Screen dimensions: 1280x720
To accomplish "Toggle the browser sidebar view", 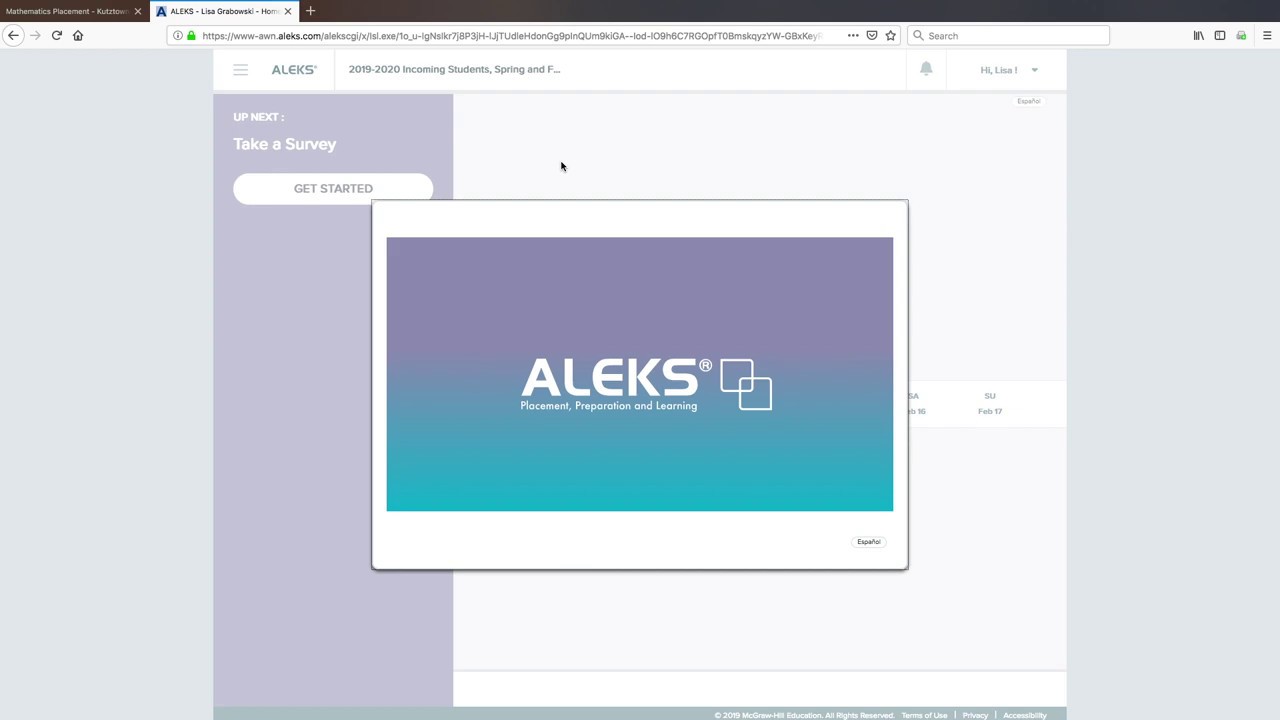I will [x=1220, y=35].
